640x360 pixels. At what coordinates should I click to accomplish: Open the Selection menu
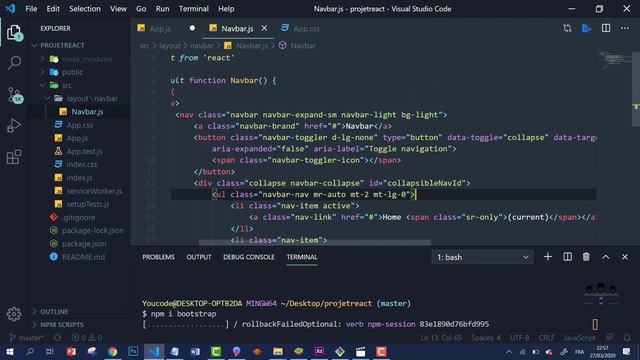pyautogui.click(x=85, y=9)
